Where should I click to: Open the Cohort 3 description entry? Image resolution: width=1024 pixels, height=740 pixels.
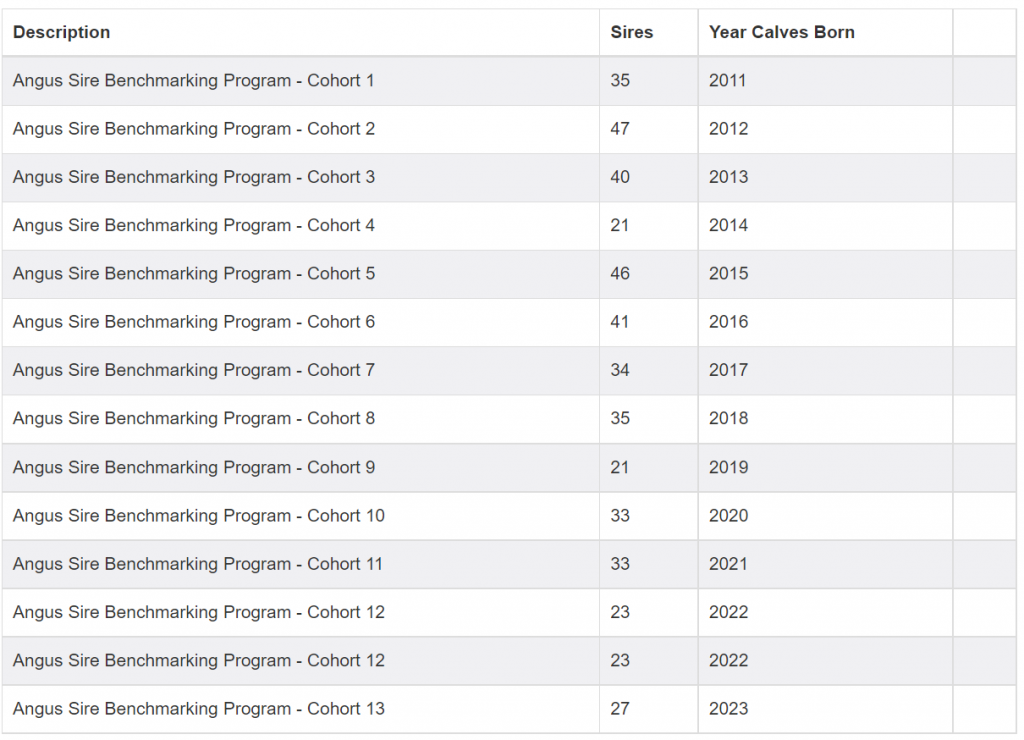click(x=193, y=177)
